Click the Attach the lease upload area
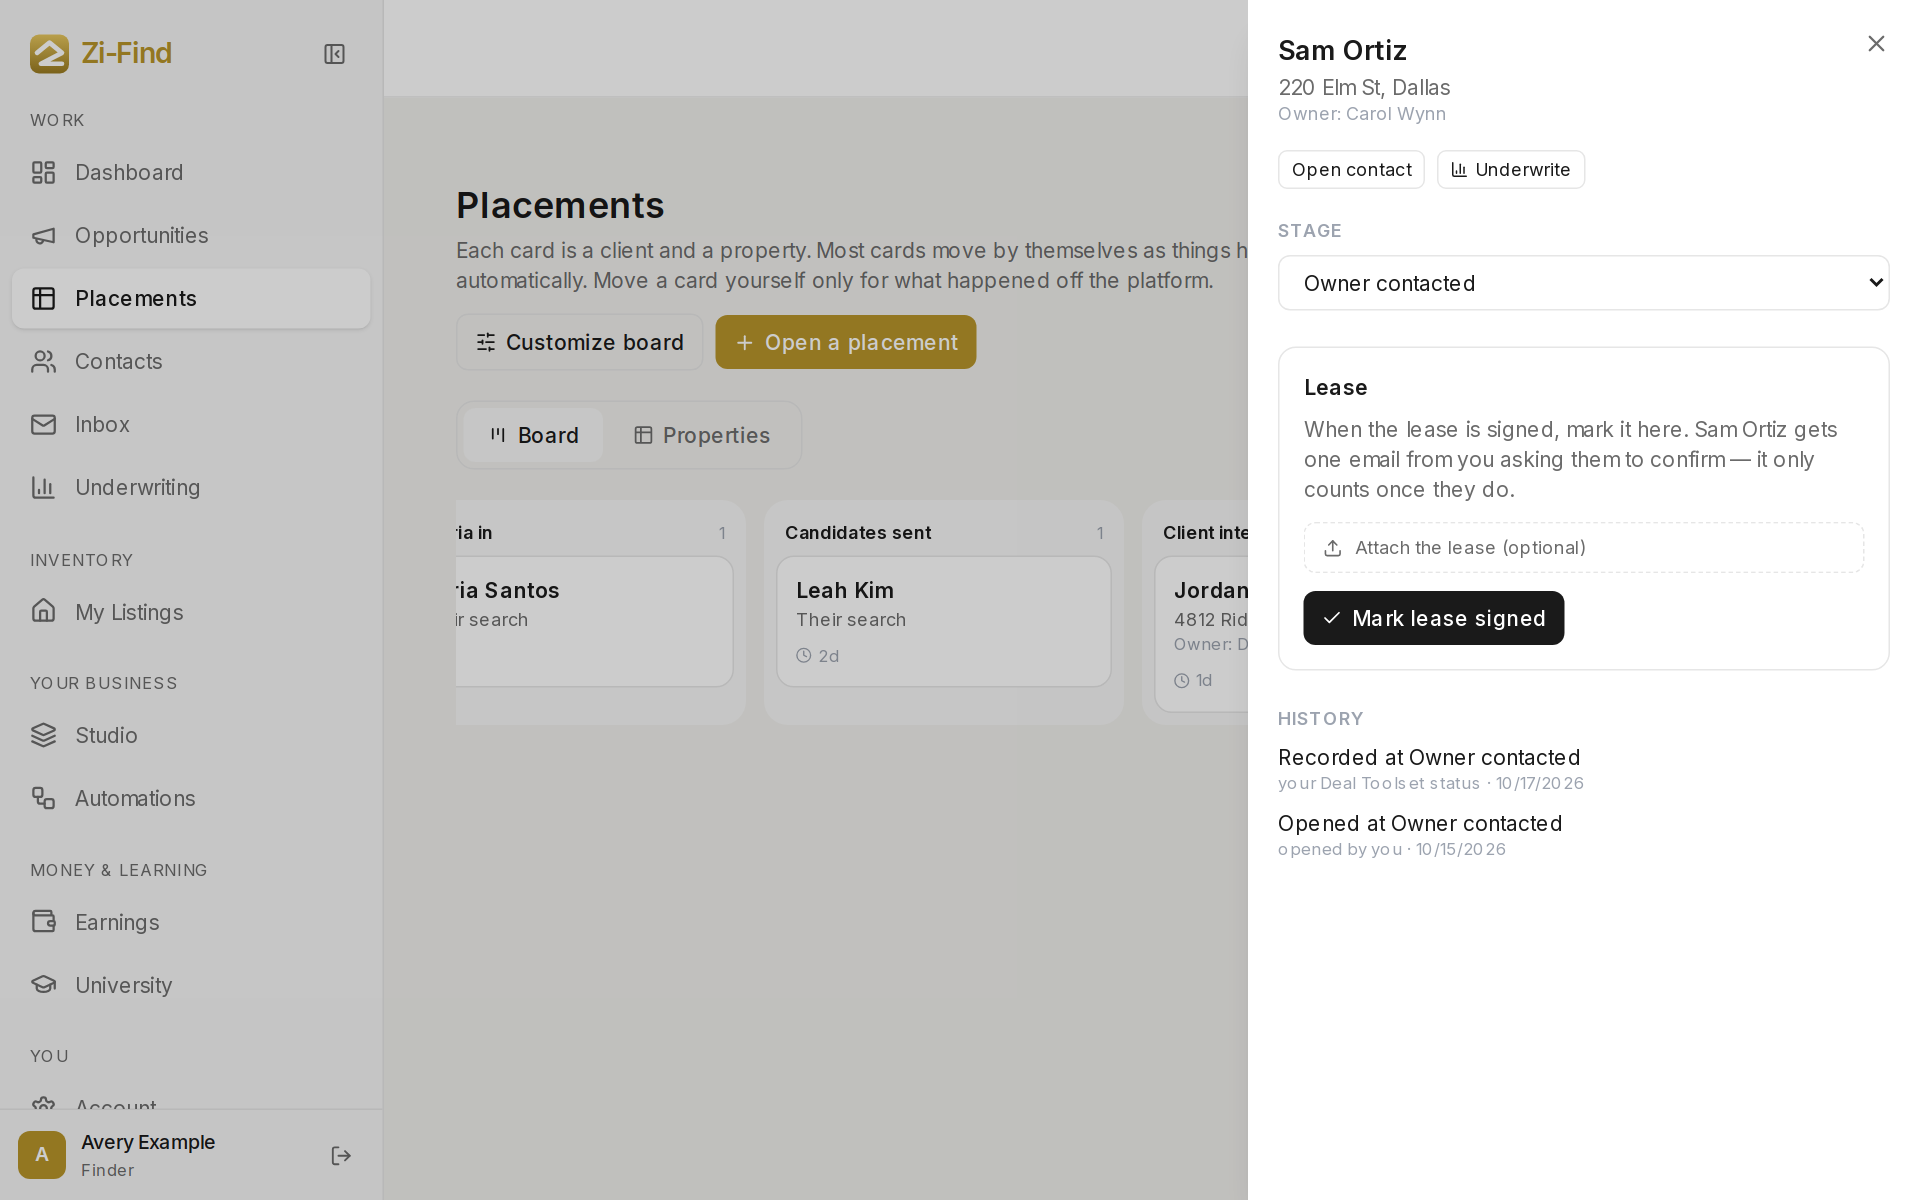The height and width of the screenshot is (1200, 1920). point(1583,548)
